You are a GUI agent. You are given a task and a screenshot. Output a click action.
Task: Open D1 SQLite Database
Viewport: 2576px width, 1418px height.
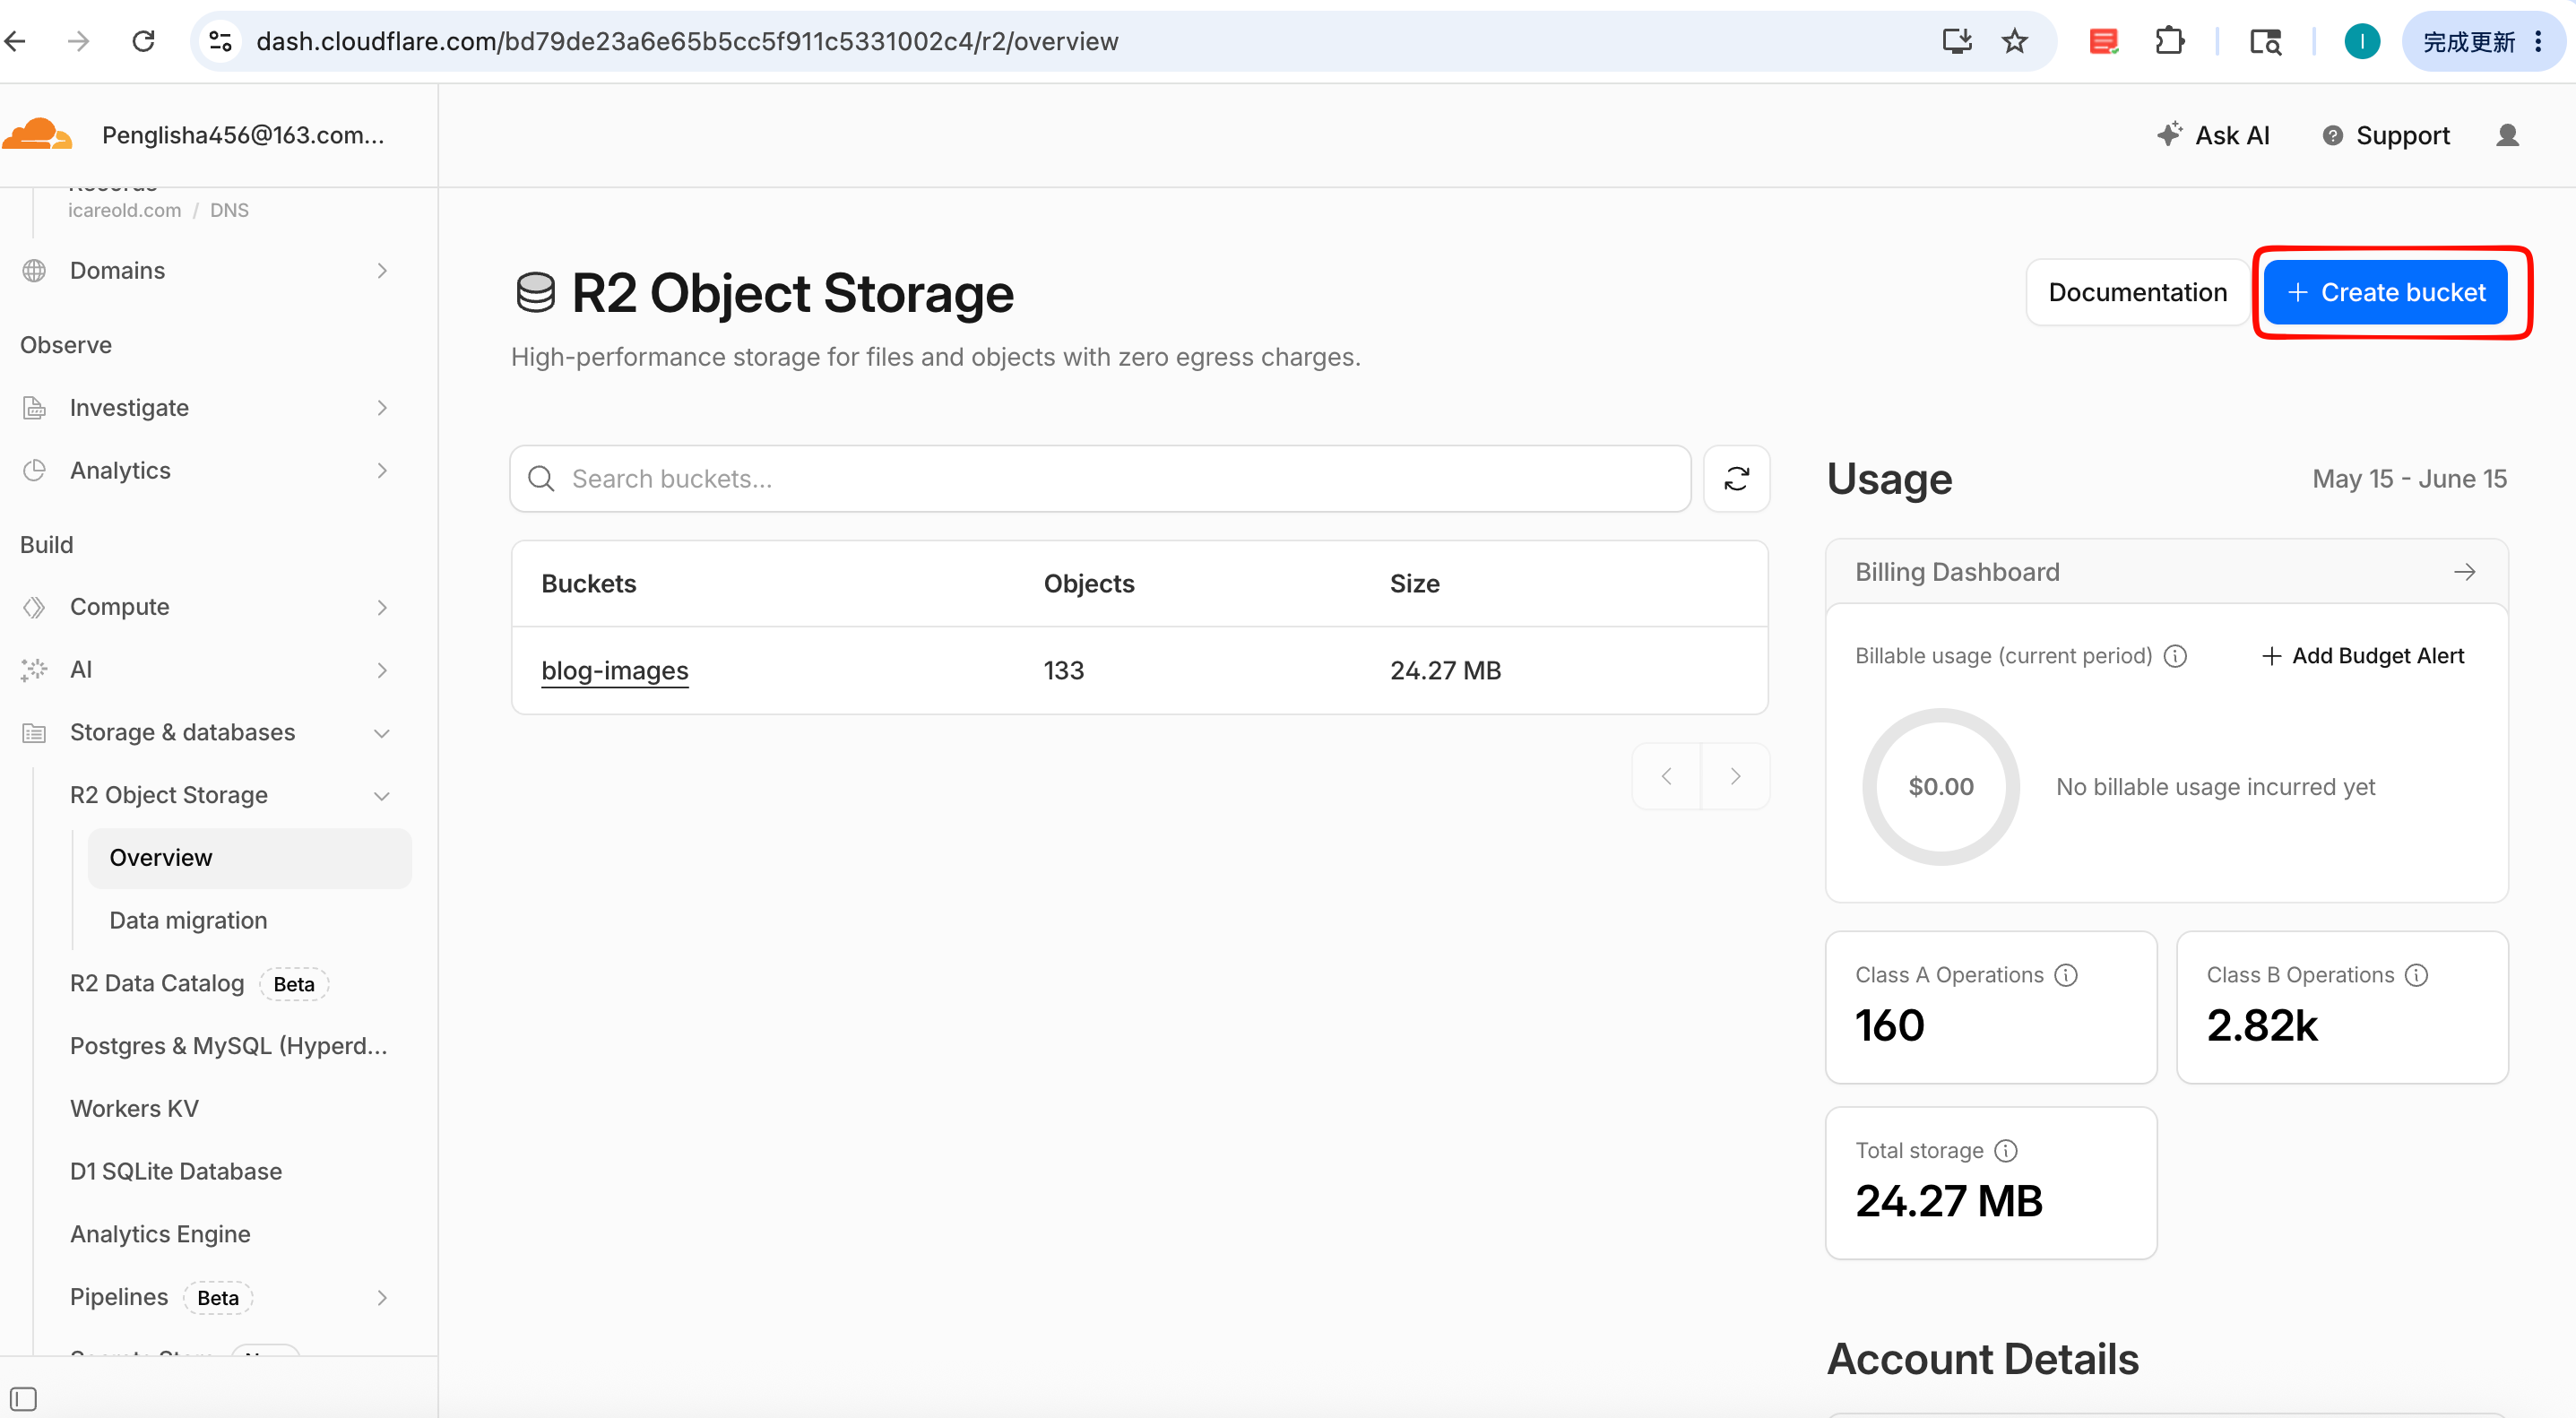[176, 1172]
